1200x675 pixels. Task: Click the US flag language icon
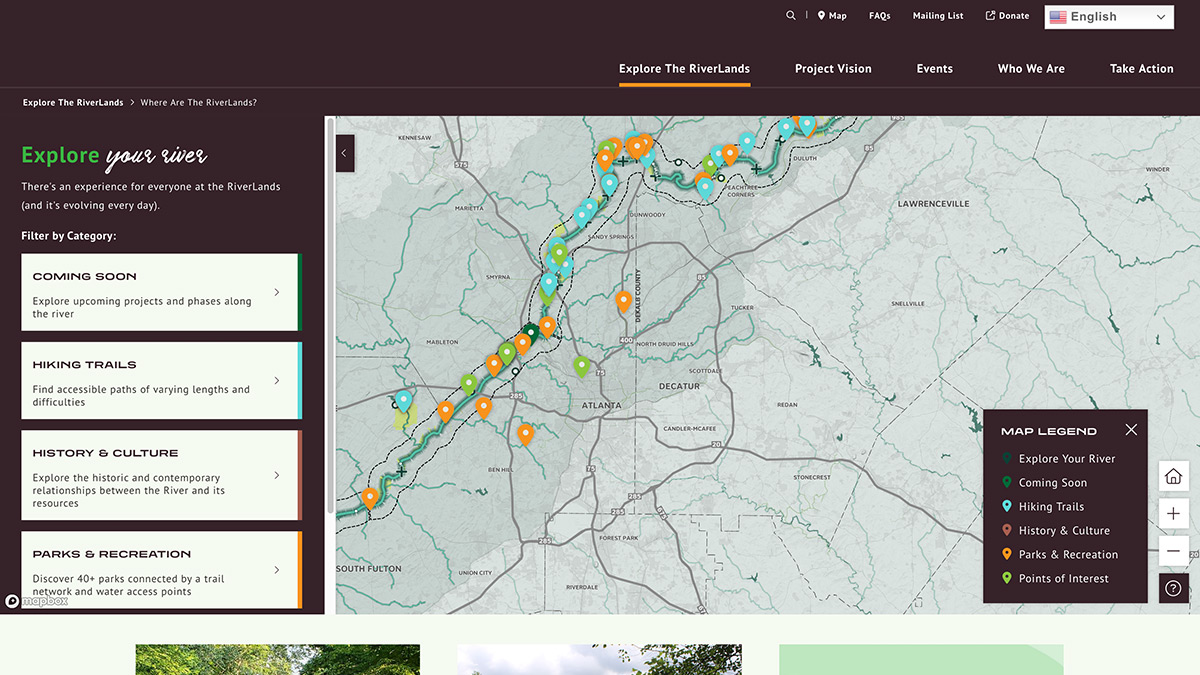(1058, 17)
